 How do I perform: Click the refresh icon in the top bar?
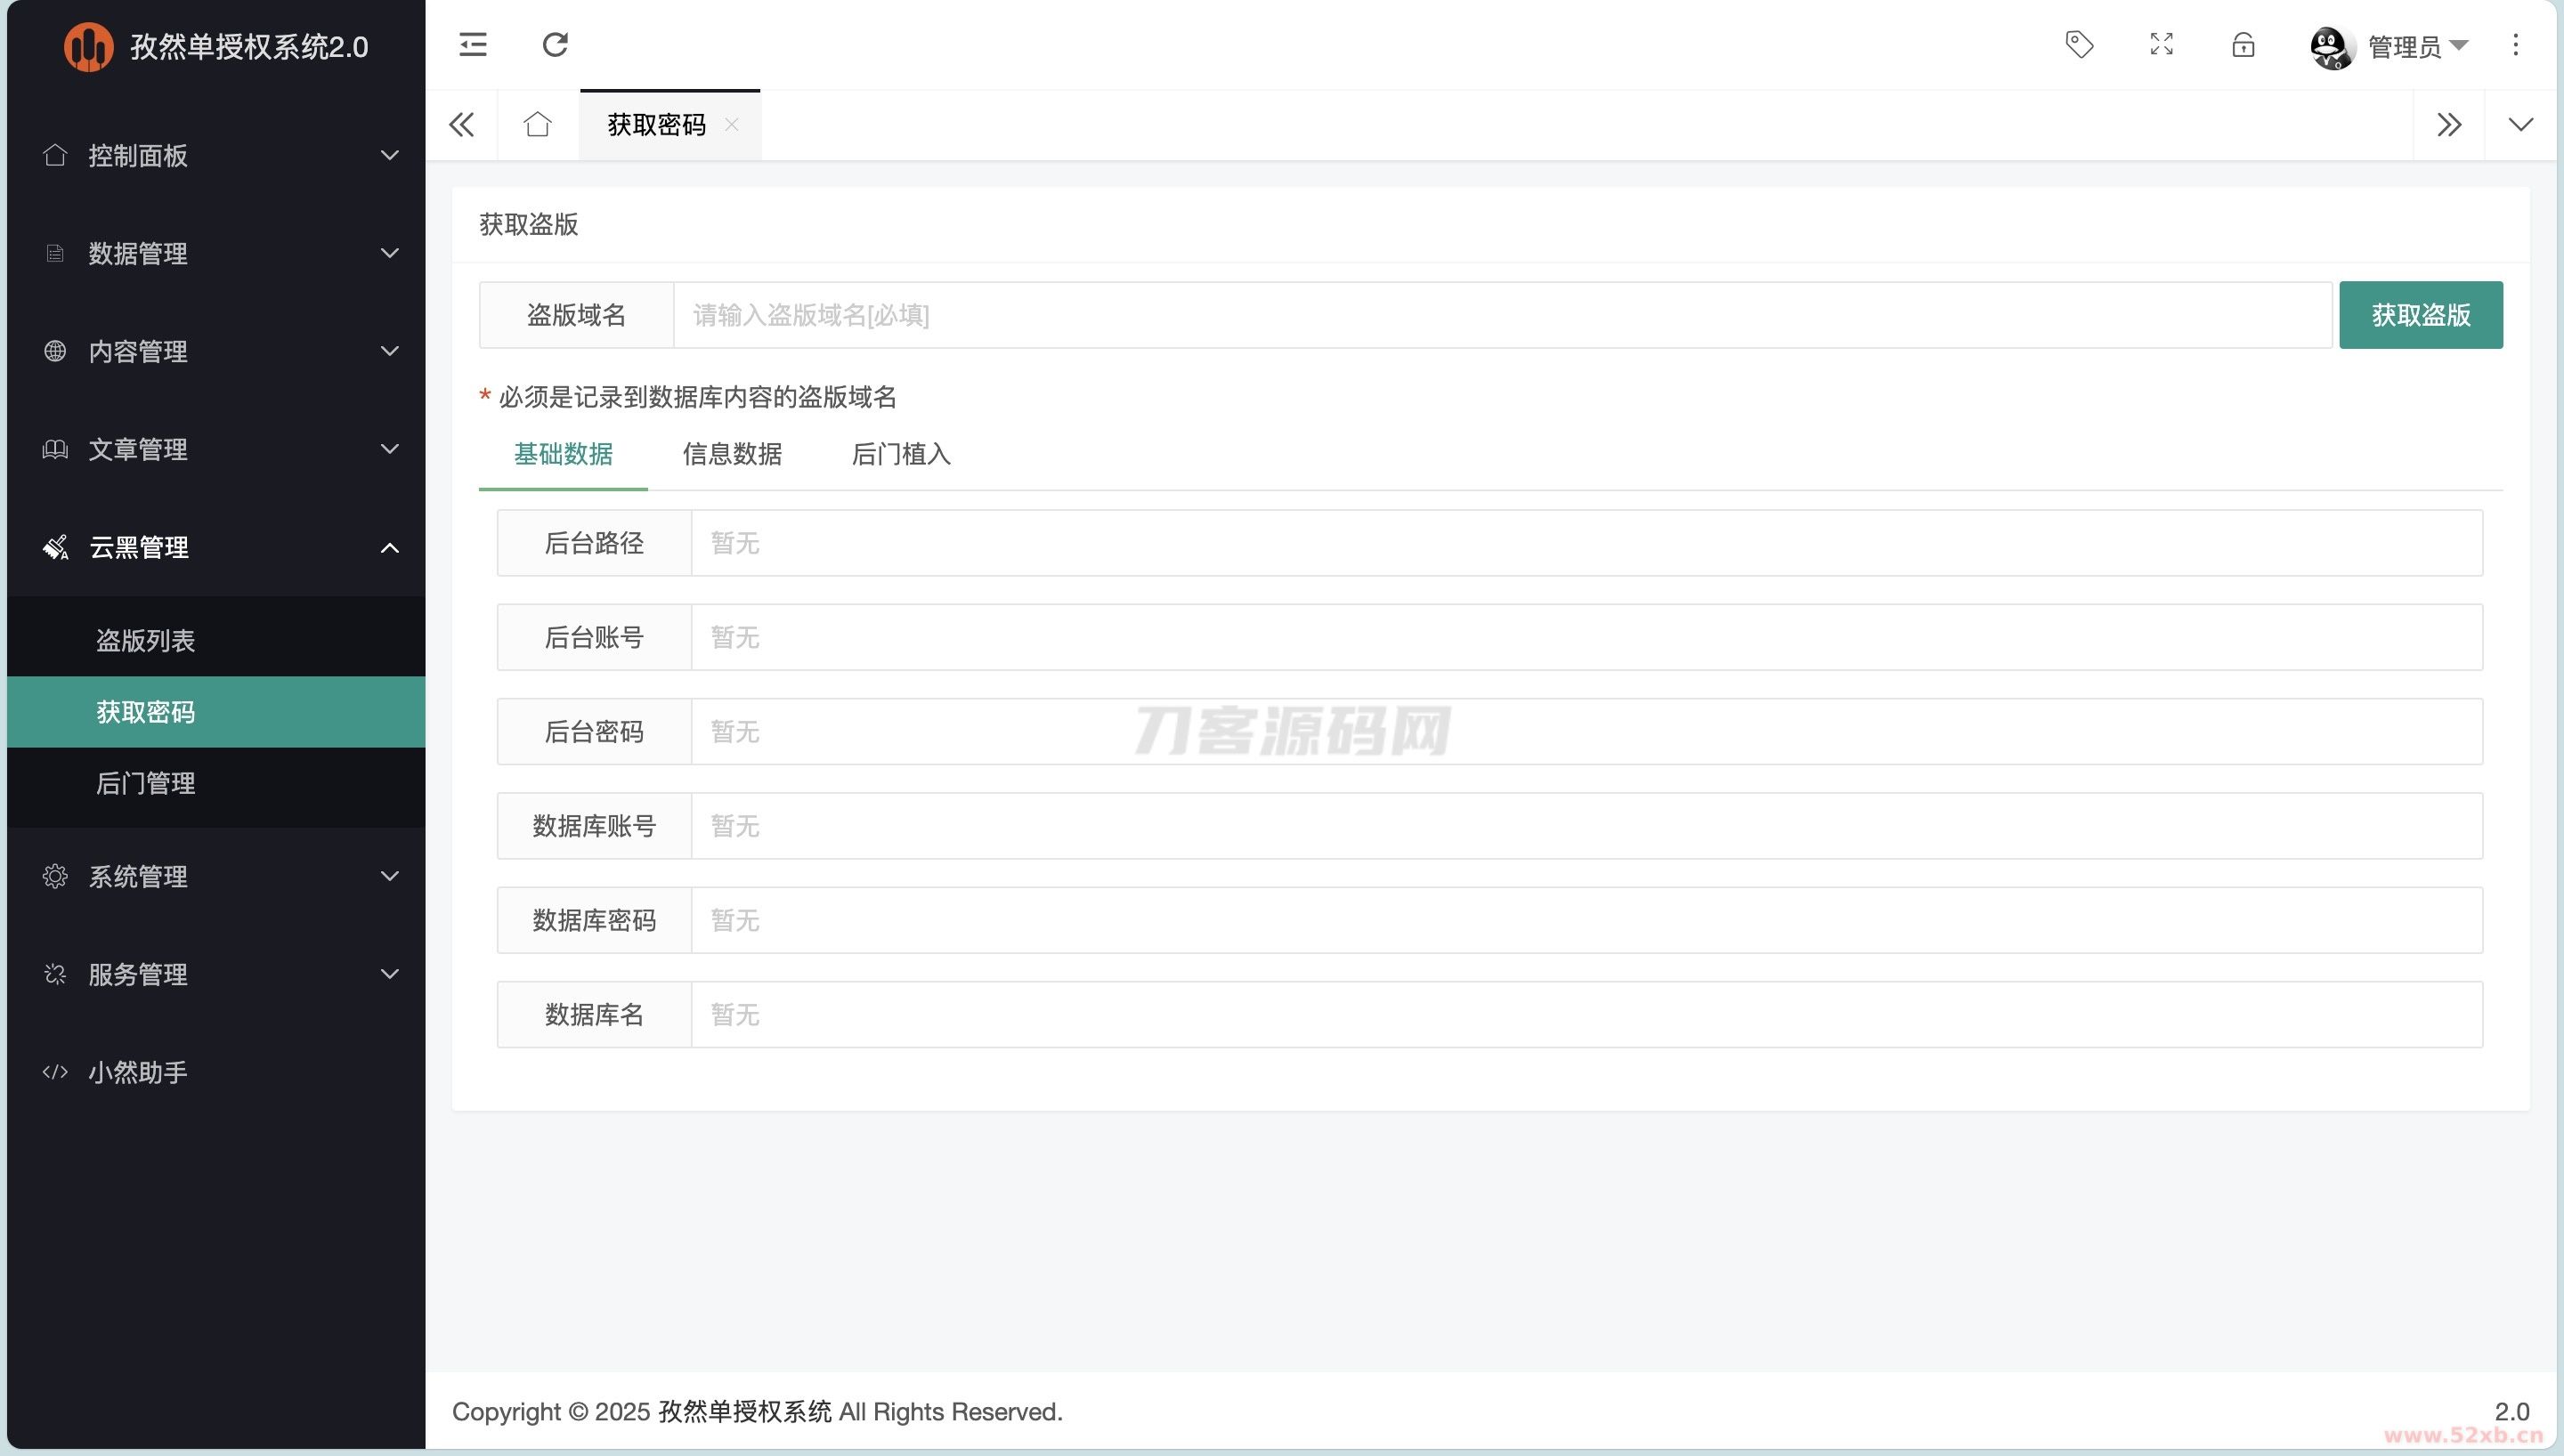[555, 44]
